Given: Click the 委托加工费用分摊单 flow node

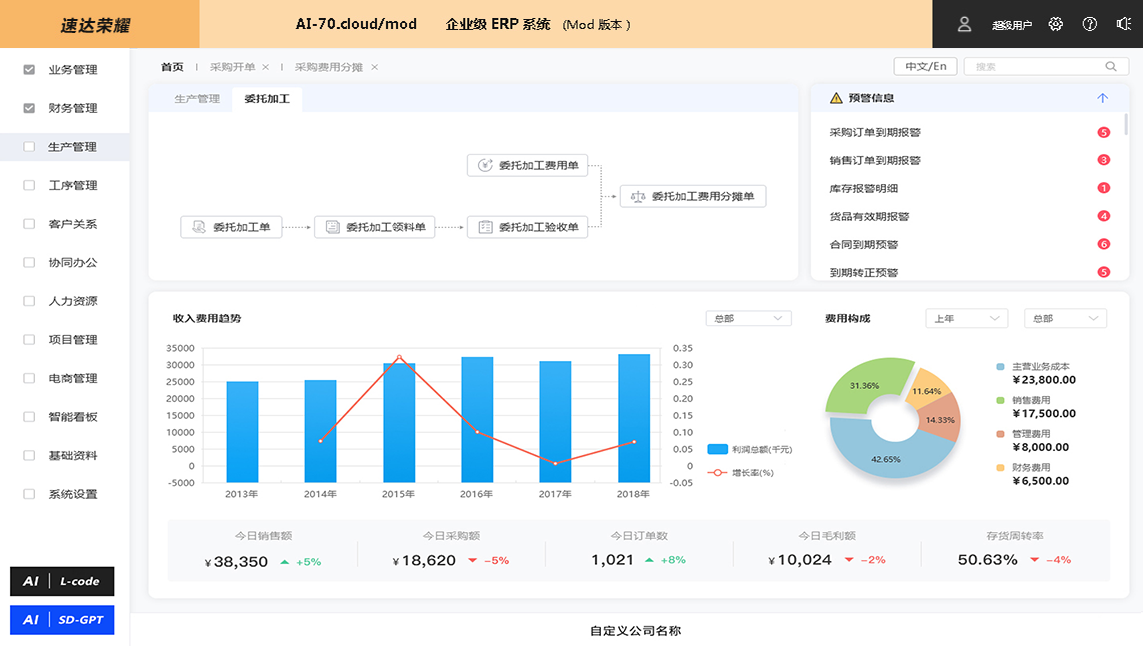Looking at the screenshot, I should (693, 196).
